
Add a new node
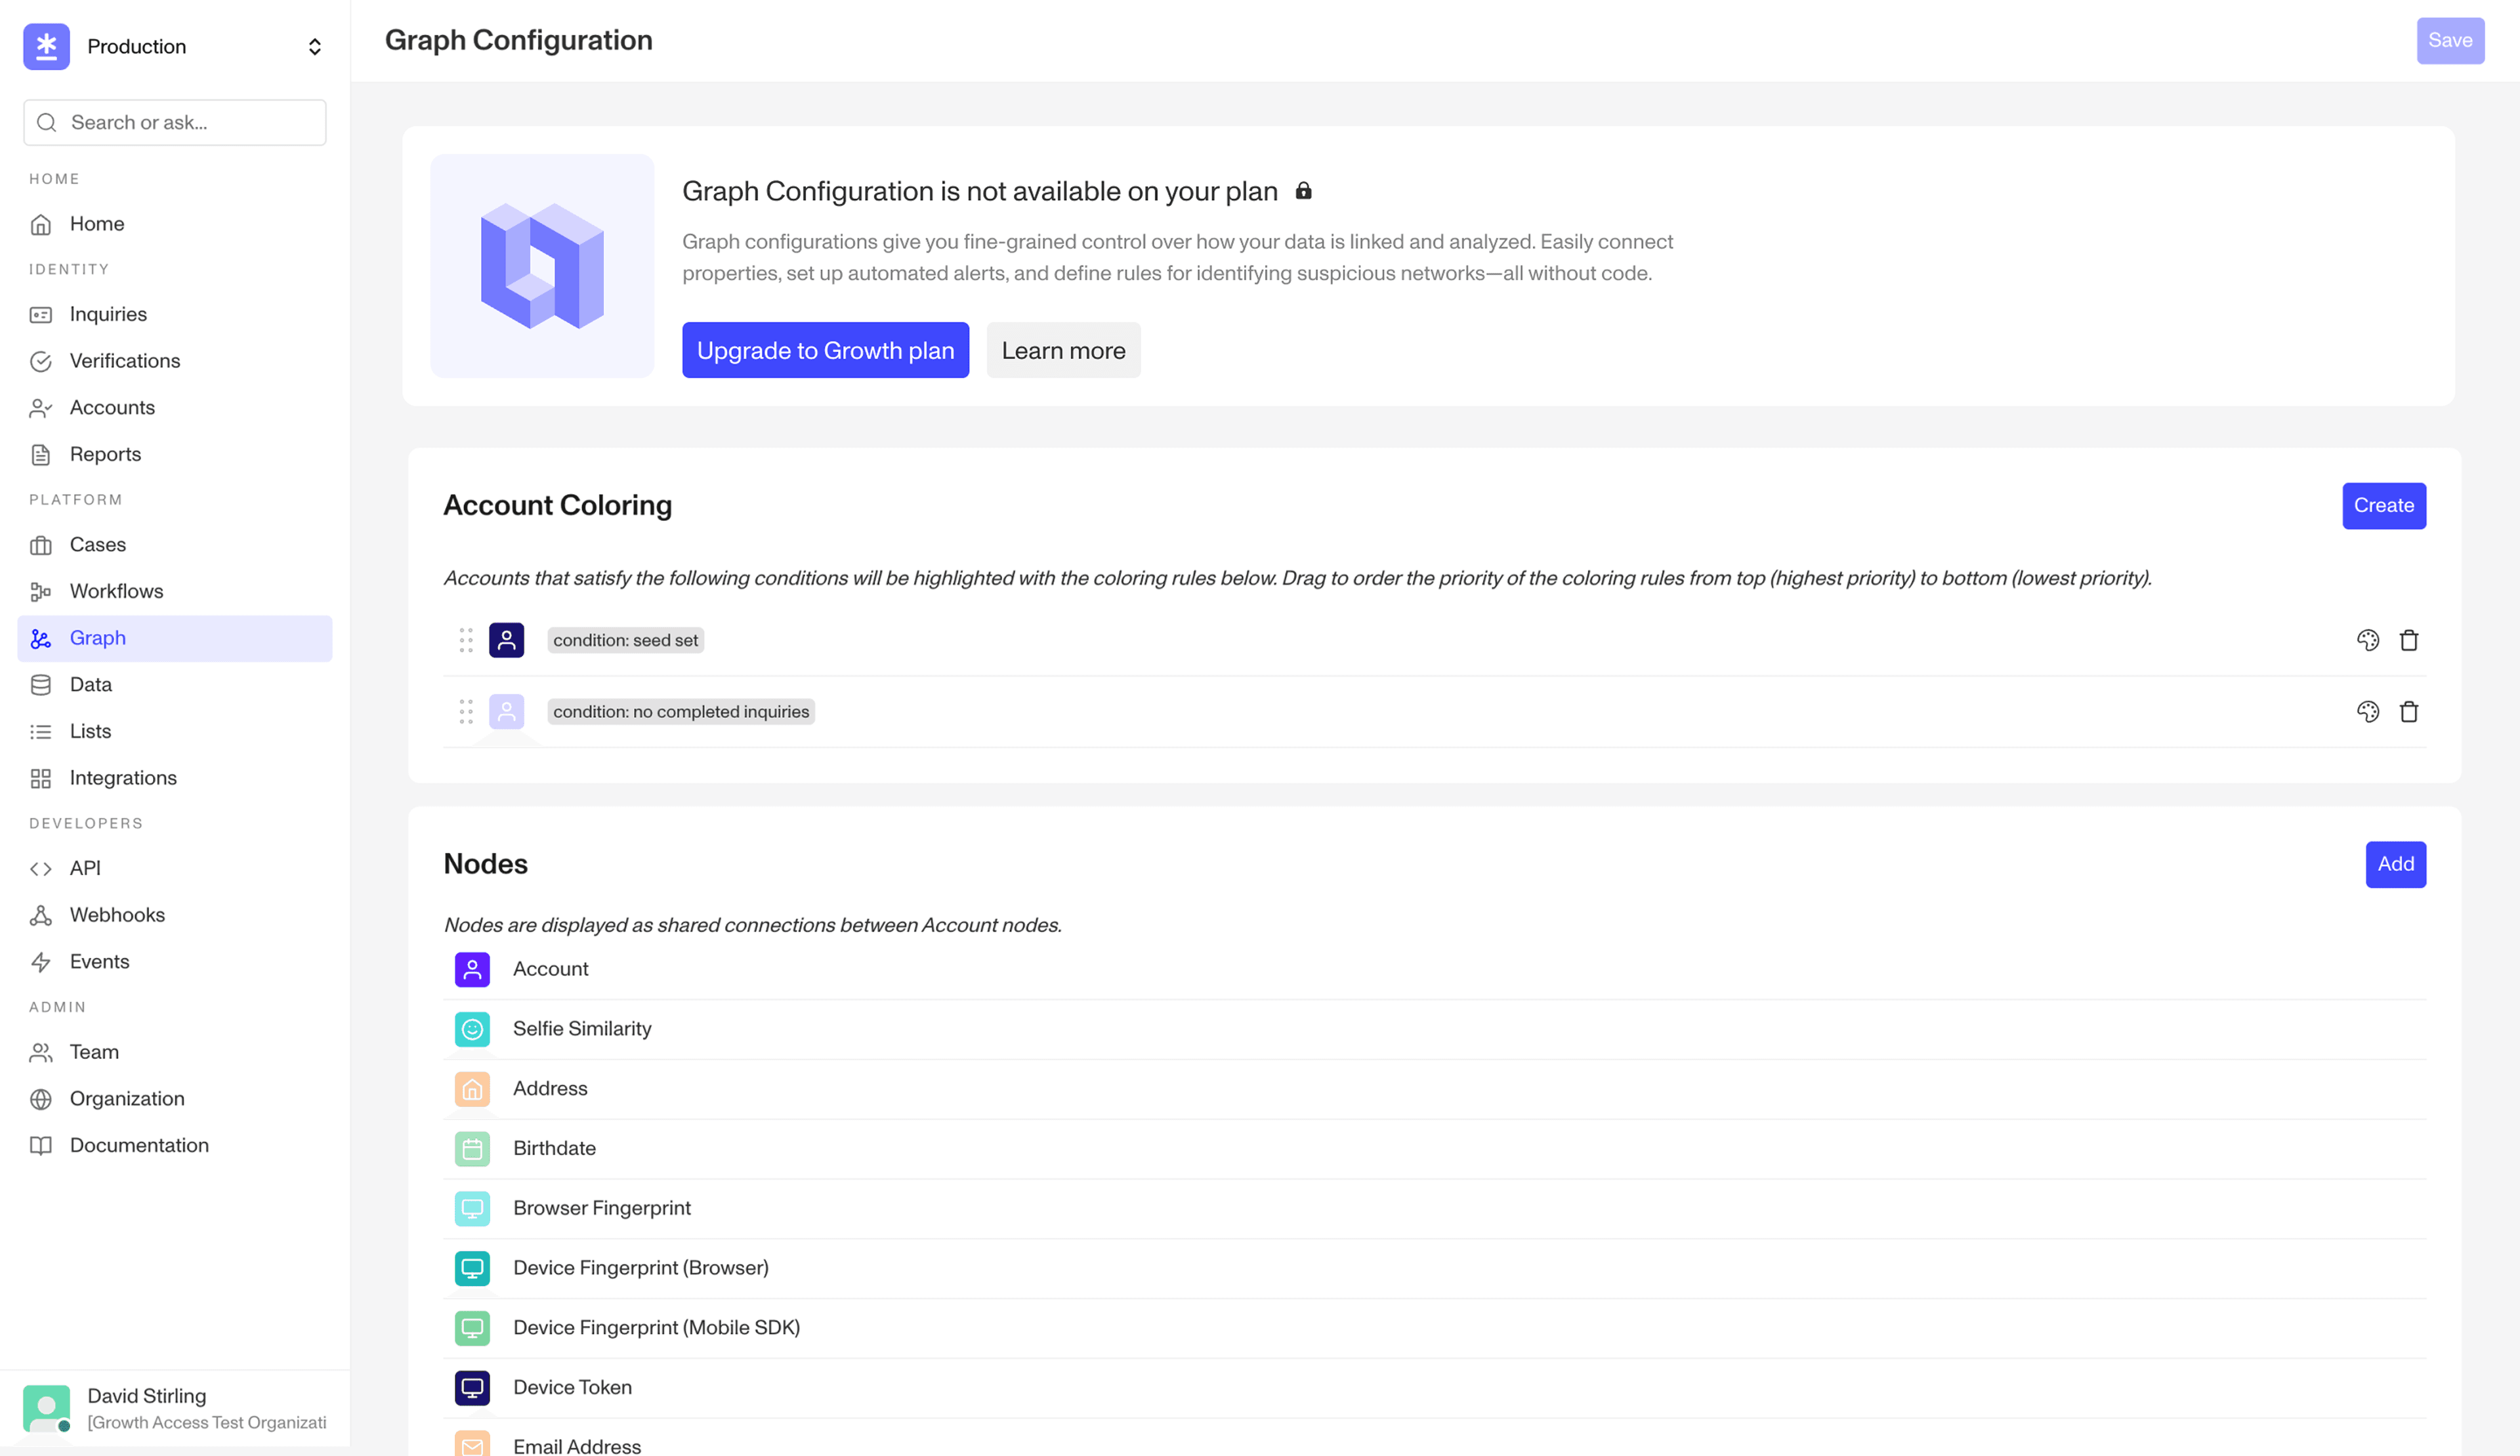point(2395,864)
